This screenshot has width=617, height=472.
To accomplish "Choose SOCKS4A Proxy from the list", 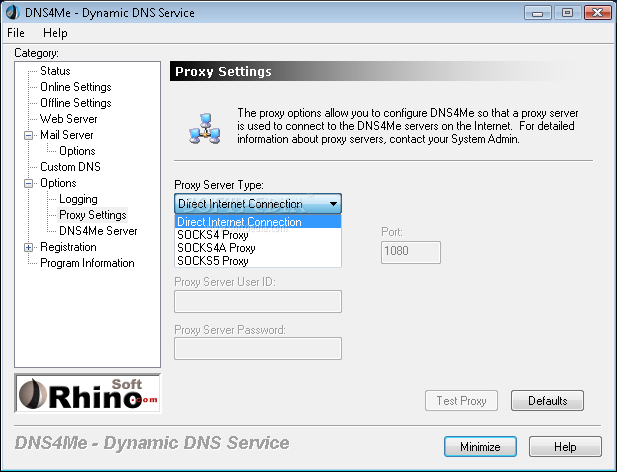I will (x=258, y=248).
